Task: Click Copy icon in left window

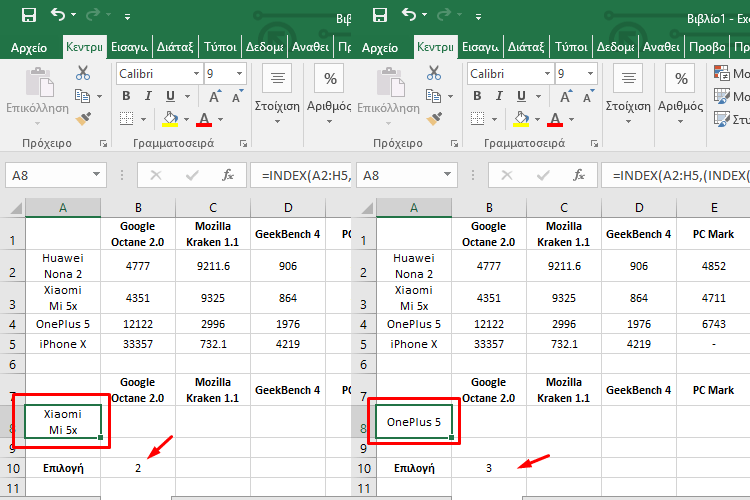Action: [82, 96]
